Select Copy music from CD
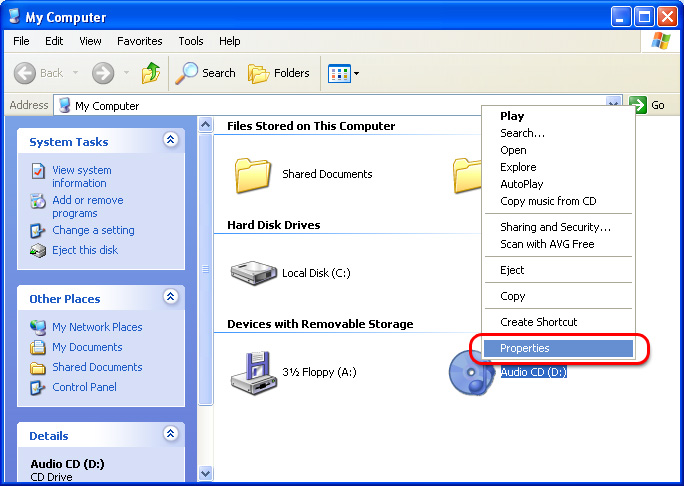684x486 pixels. point(558,201)
